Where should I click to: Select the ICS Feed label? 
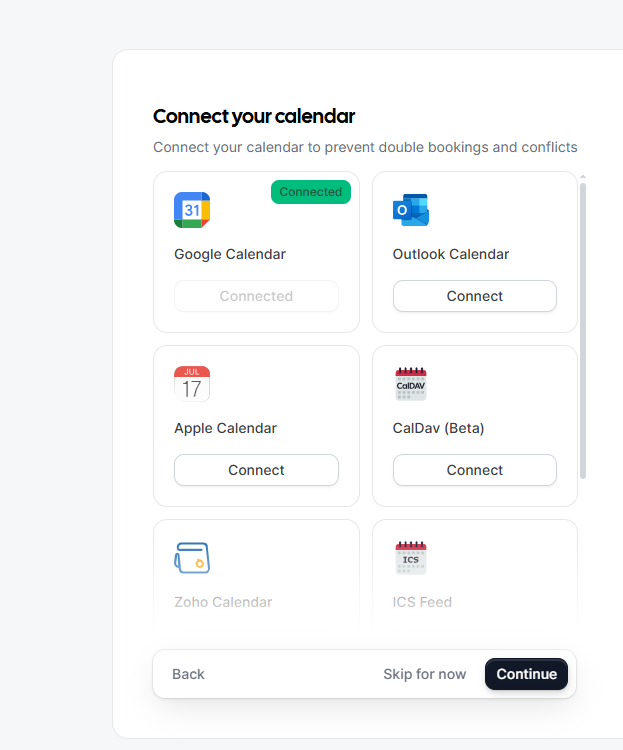[x=422, y=602]
